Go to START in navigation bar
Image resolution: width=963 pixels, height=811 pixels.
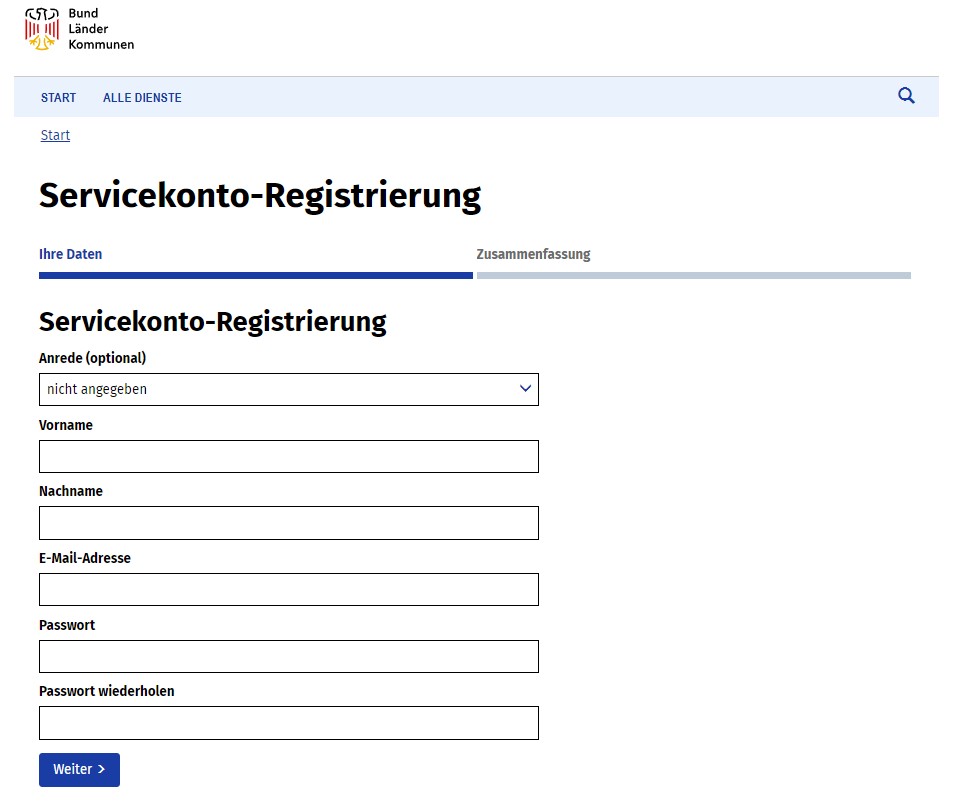click(58, 98)
